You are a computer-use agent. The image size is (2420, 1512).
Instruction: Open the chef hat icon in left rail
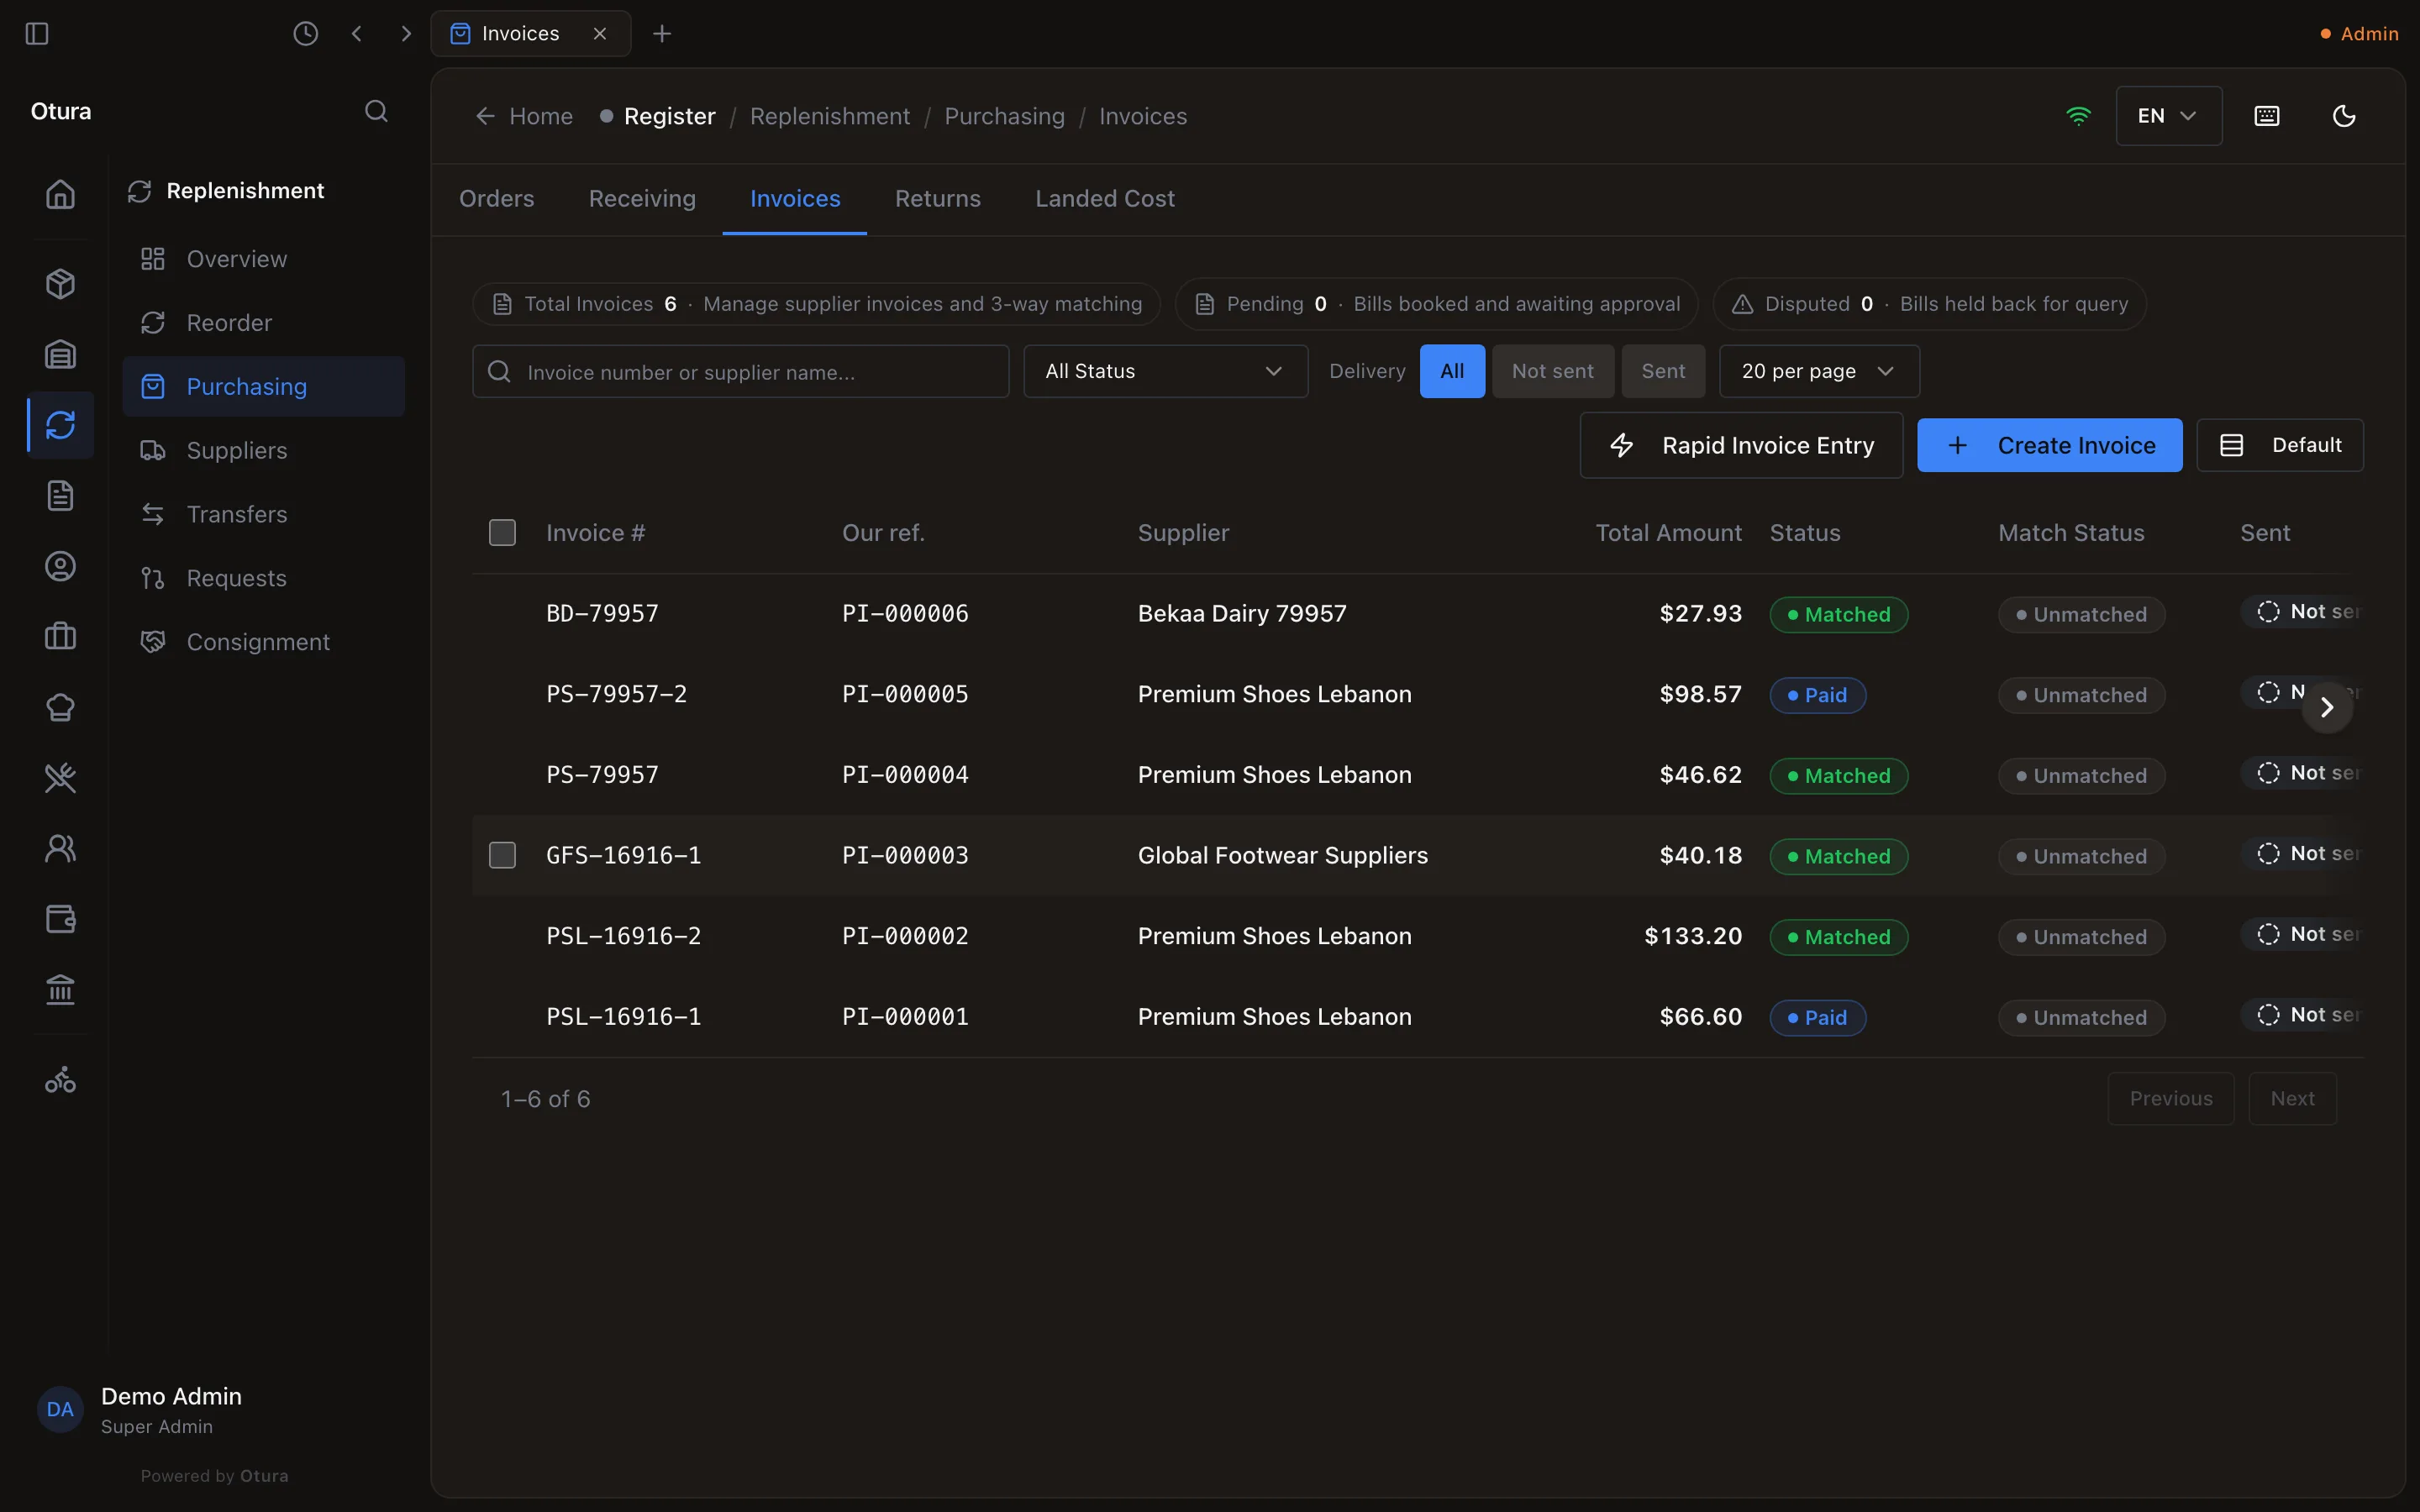tap(60, 707)
